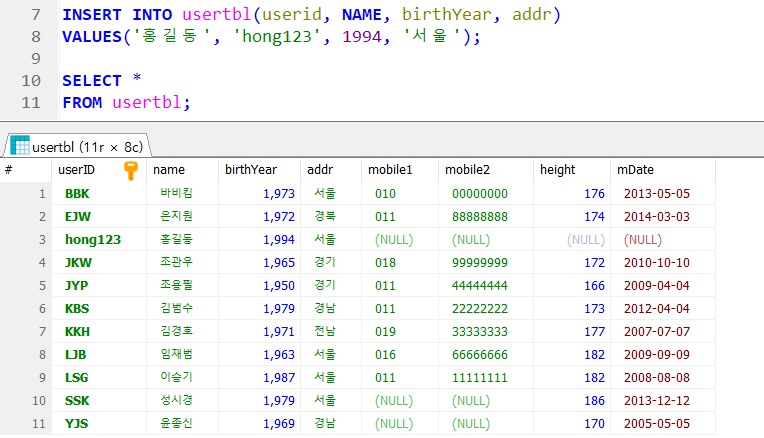The image size is (764, 438).
Task: Click the primary key icon in userID header
Action: [x=130, y=171]
